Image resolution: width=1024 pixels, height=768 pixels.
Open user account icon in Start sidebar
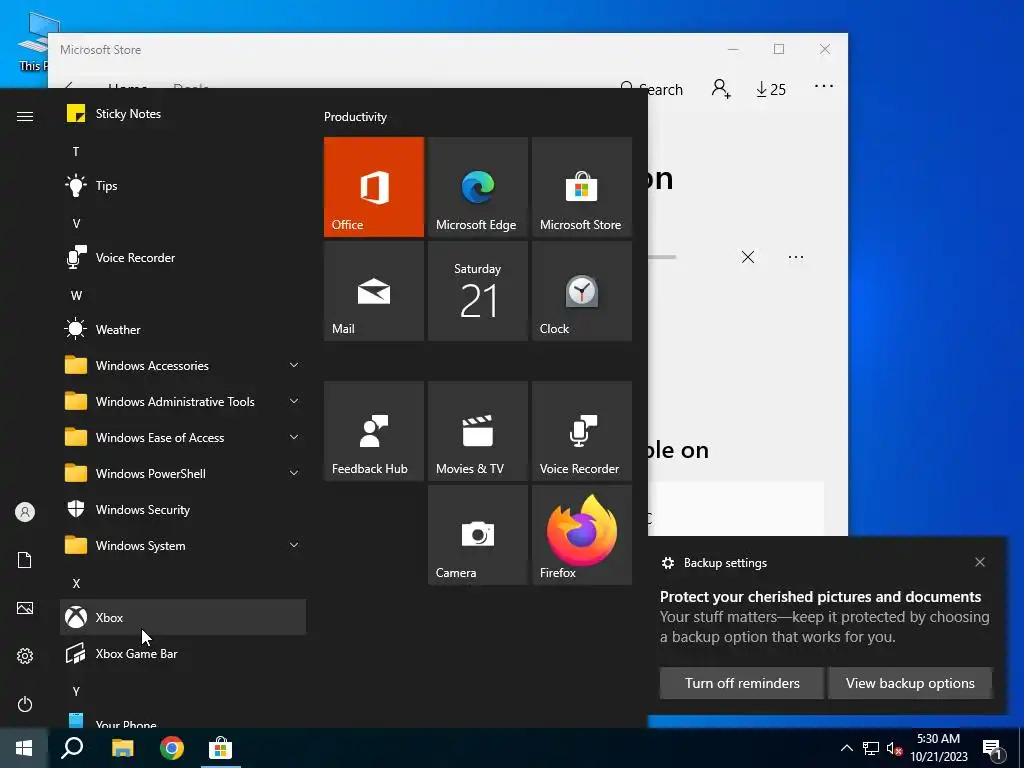tap(25, 512)
